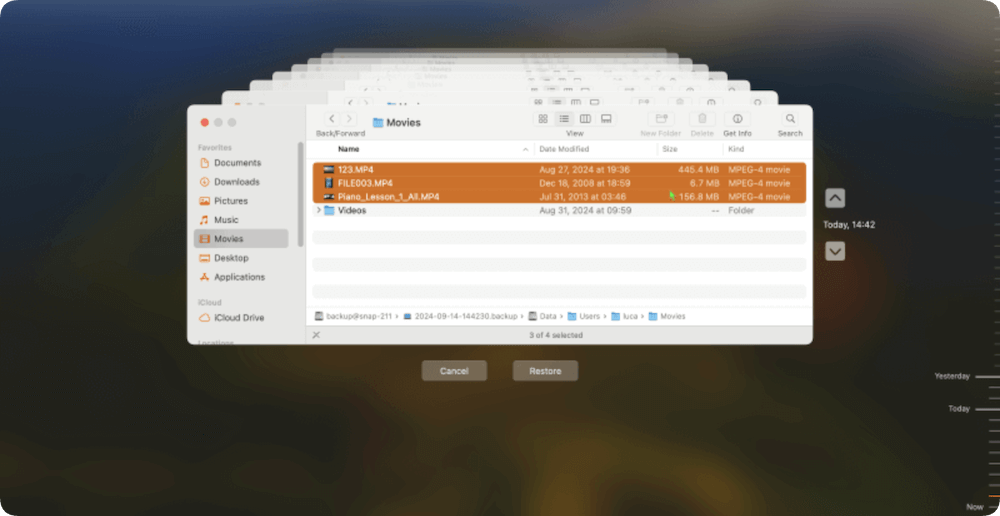Click the X icon in status bar
Viewport: 1000px width, 516px height.
[x=316, y=335]
